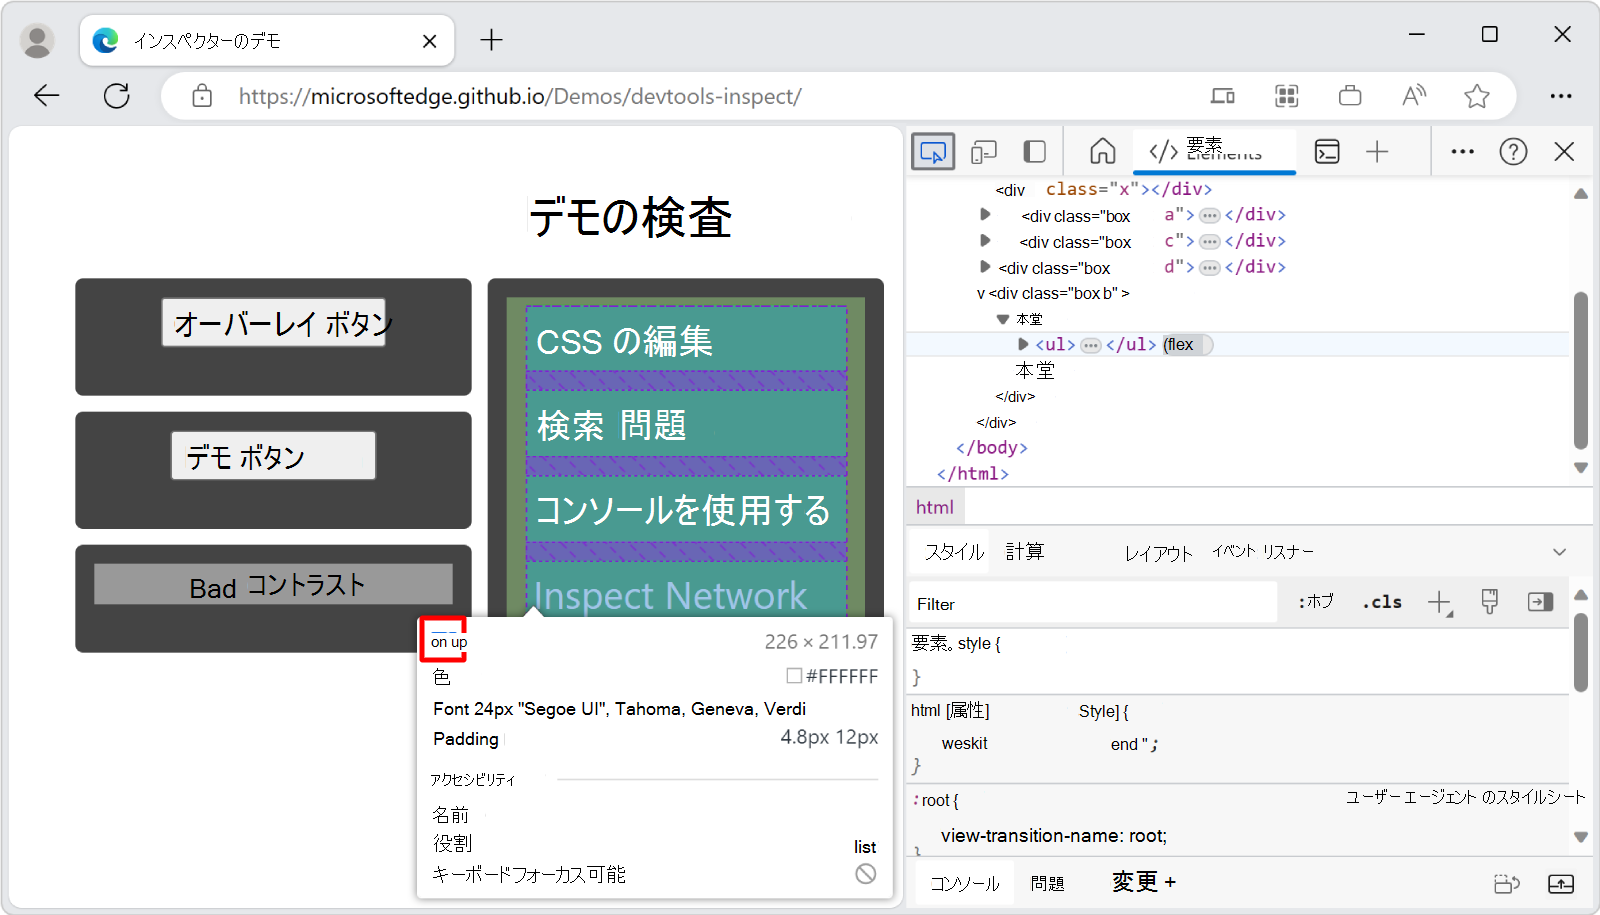Add a new DevTools panel with plus
The width and height of the screenshot is (1600, 915).
pyautogui.click(x=1378, y=151)
